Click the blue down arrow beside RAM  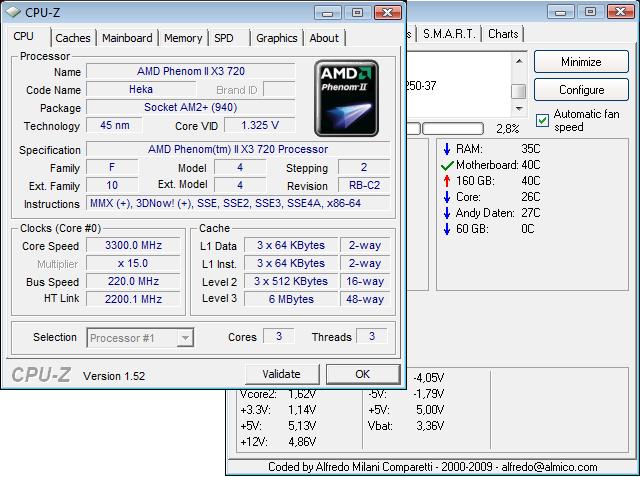(446, 149)
